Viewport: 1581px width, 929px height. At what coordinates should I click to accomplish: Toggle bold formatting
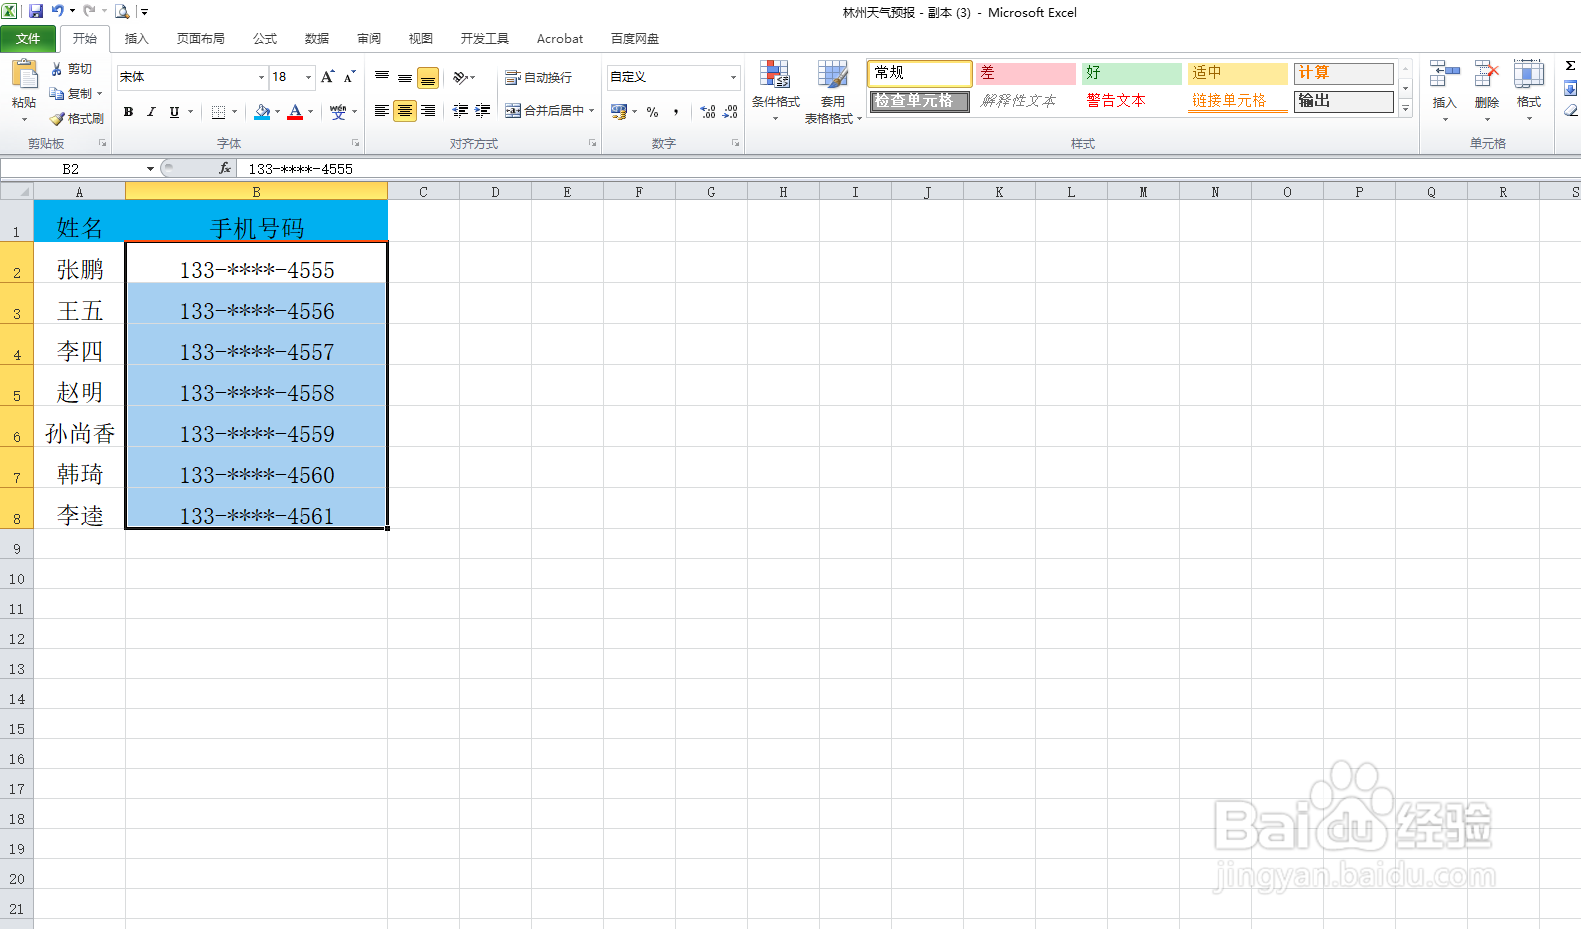coord(128,112)
